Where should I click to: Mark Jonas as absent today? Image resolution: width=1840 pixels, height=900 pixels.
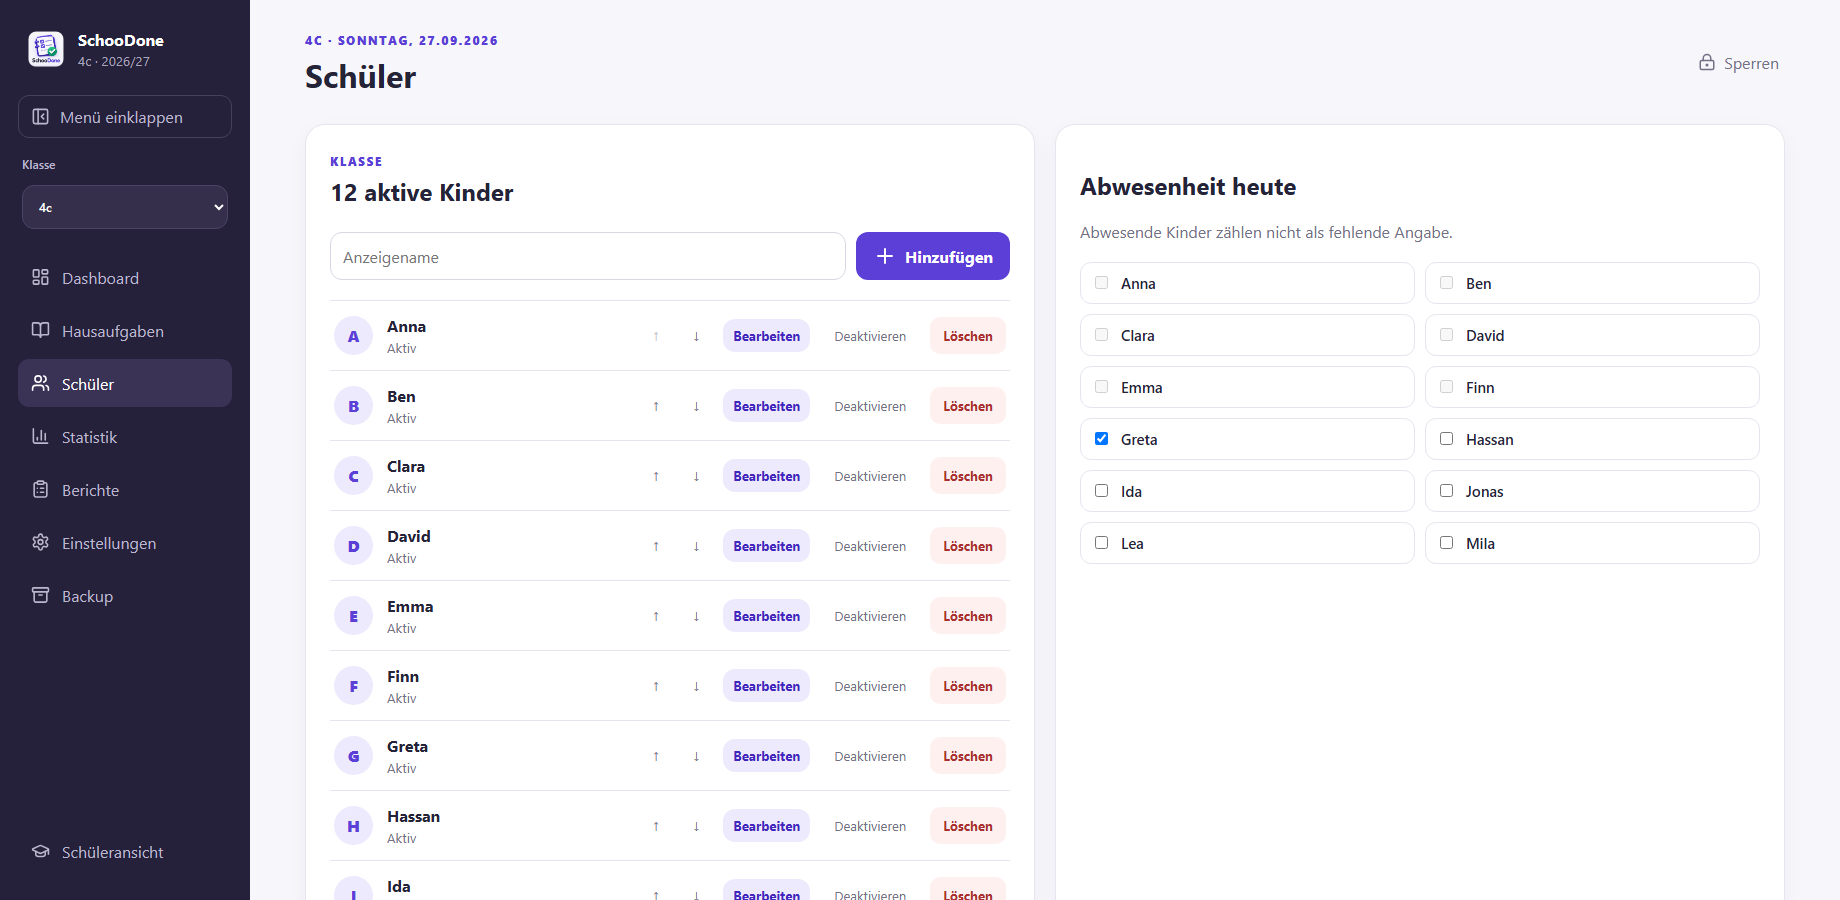tap(1446, 491)
